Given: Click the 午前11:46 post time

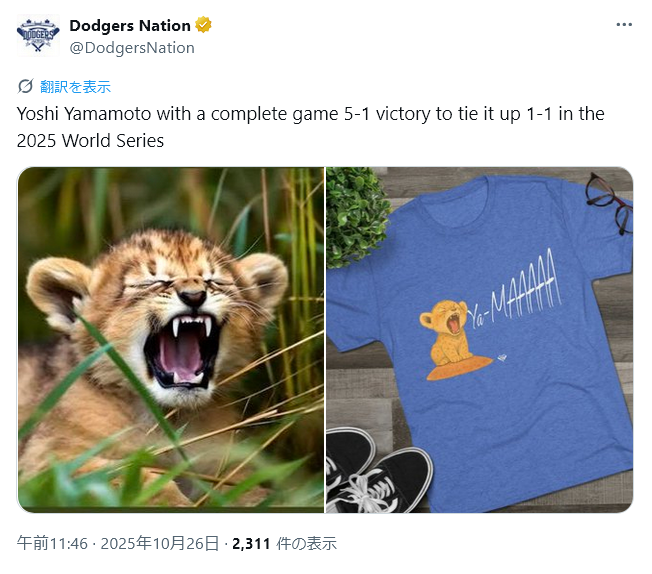Looking at the screenshot, I should tap(51, 544).
